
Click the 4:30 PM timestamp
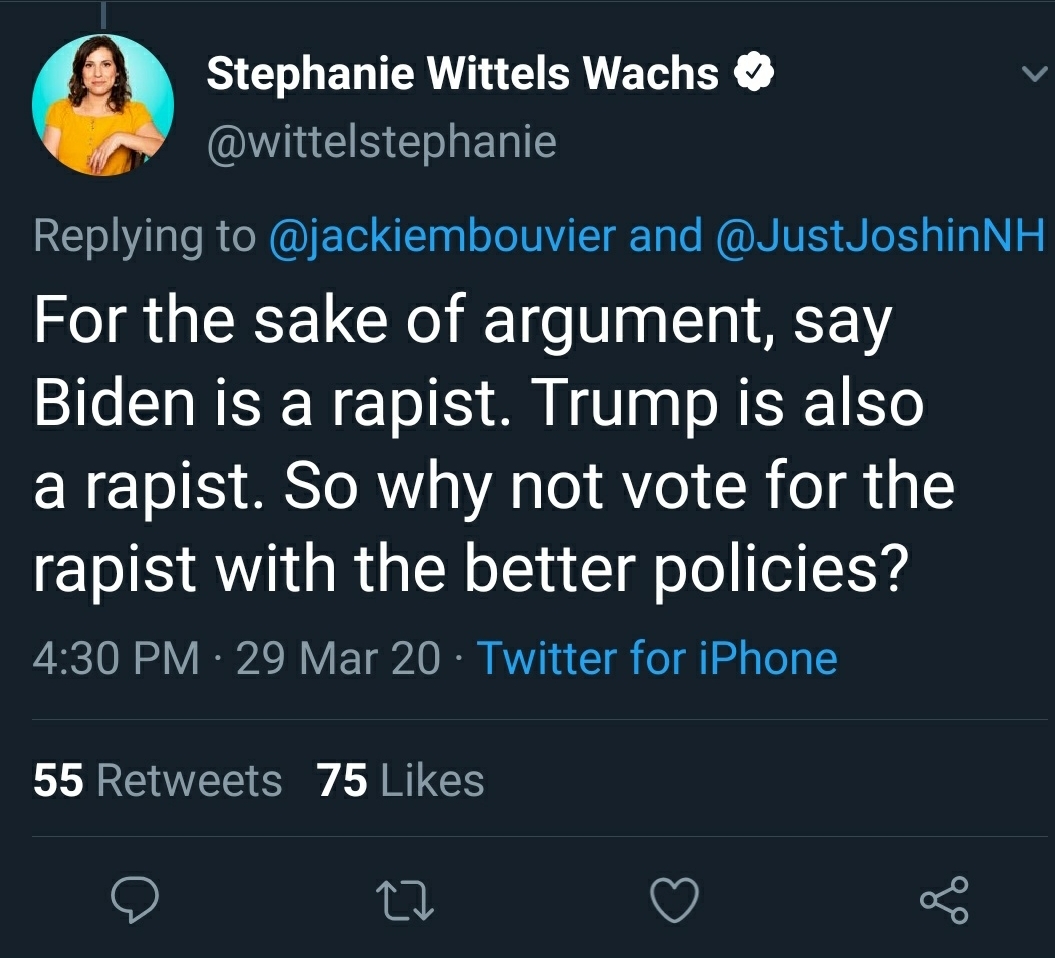(x=116, y=658)
